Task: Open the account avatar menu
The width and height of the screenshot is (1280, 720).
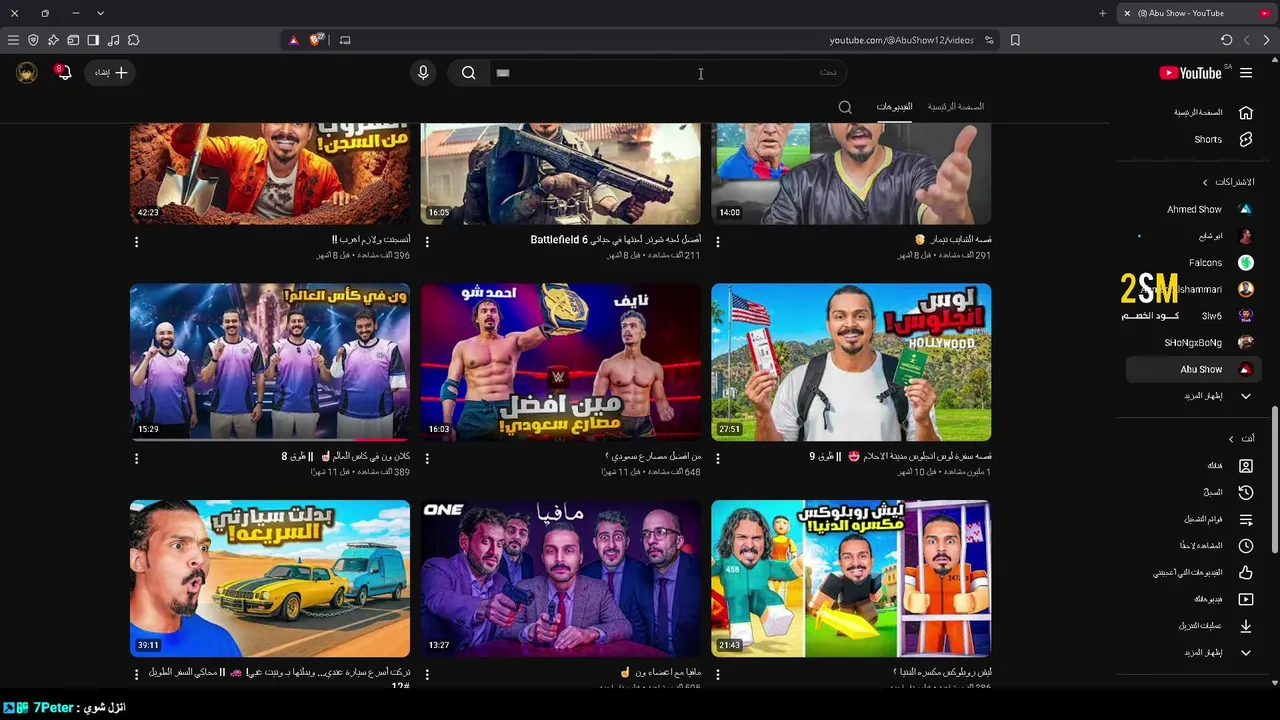Action: tap(27, 73)
